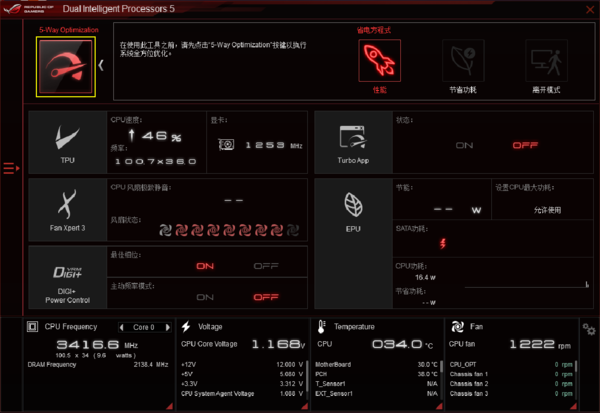
Task: Click the ROG Republic of Gamers logo
Action: click(x=29, y=8)
